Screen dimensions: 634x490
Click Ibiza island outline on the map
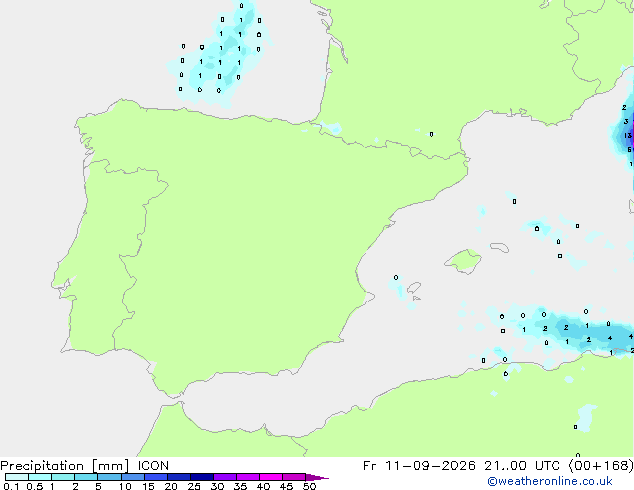coord(414,288)
